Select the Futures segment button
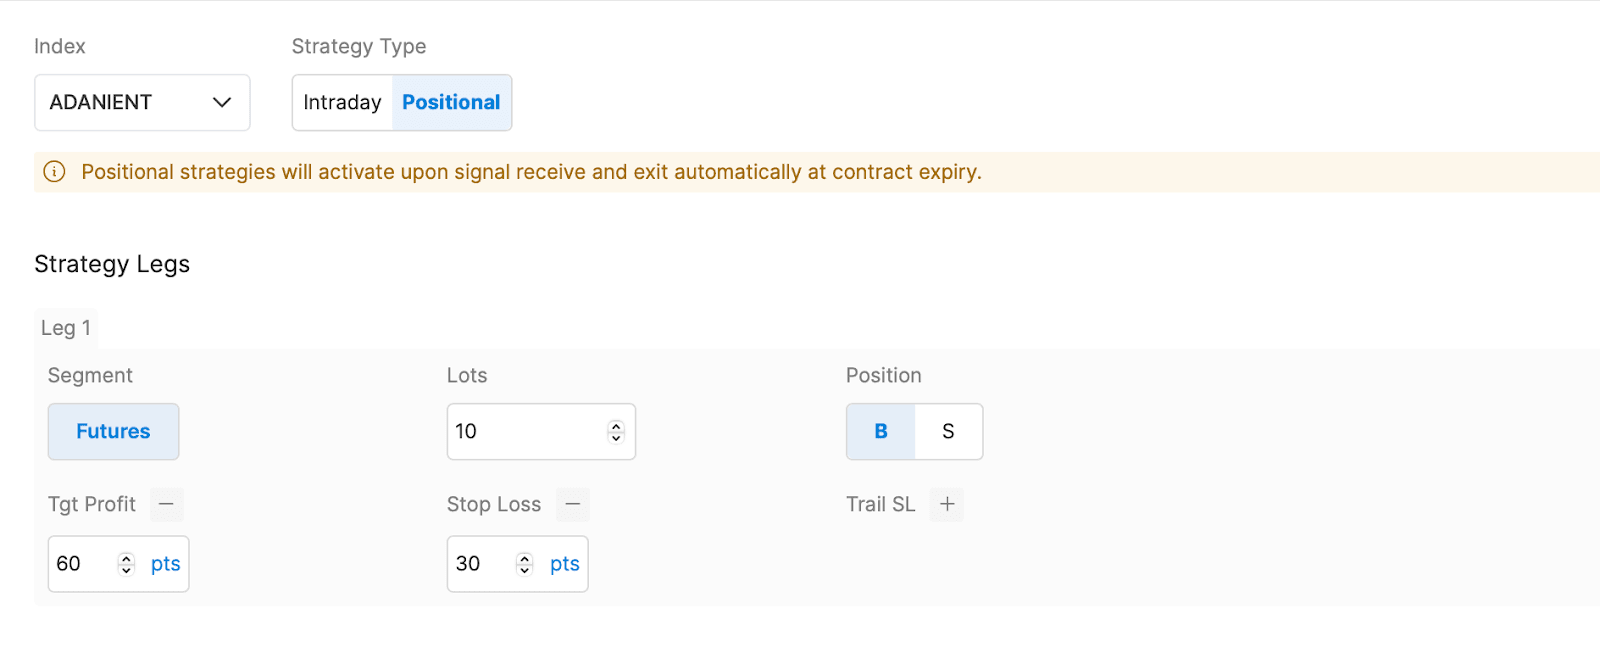 point(113,432)
